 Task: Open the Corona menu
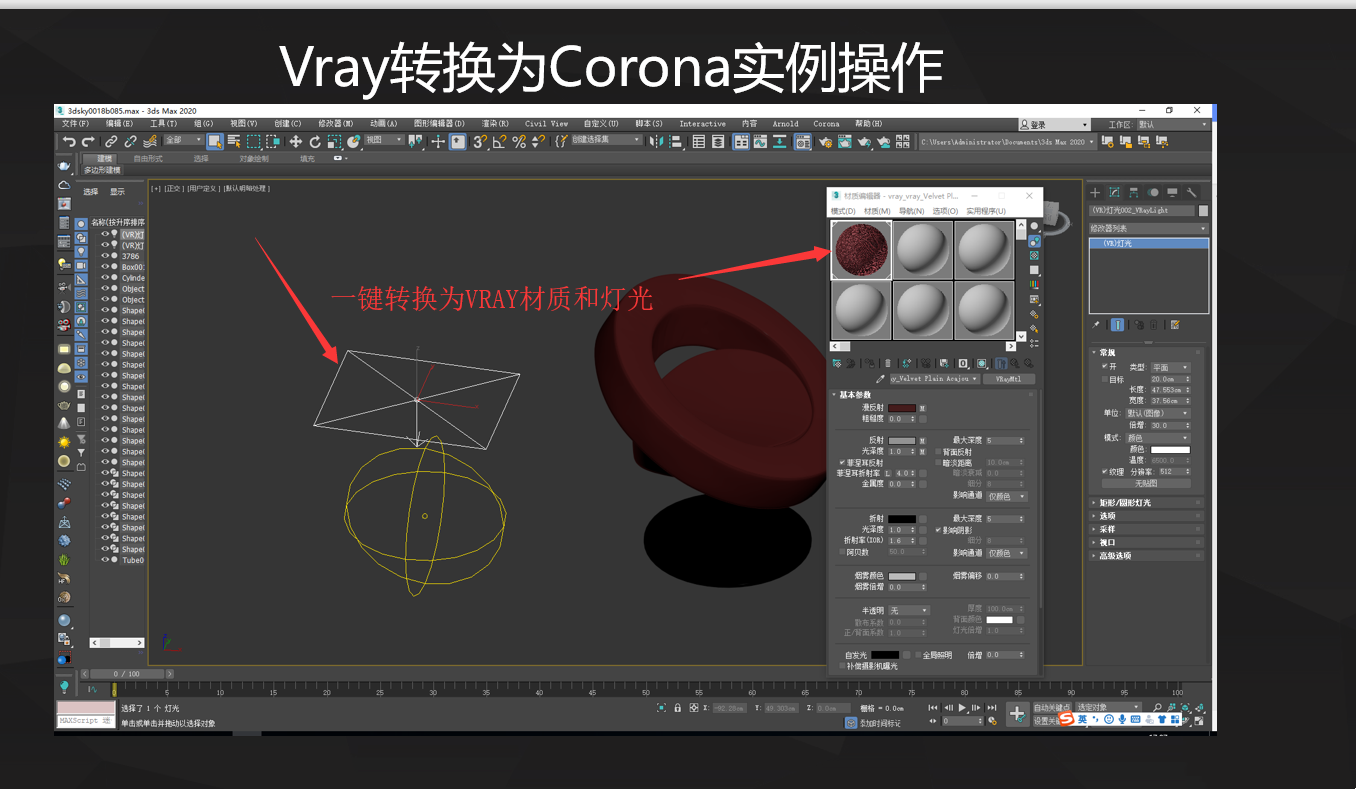pos(826,124)
